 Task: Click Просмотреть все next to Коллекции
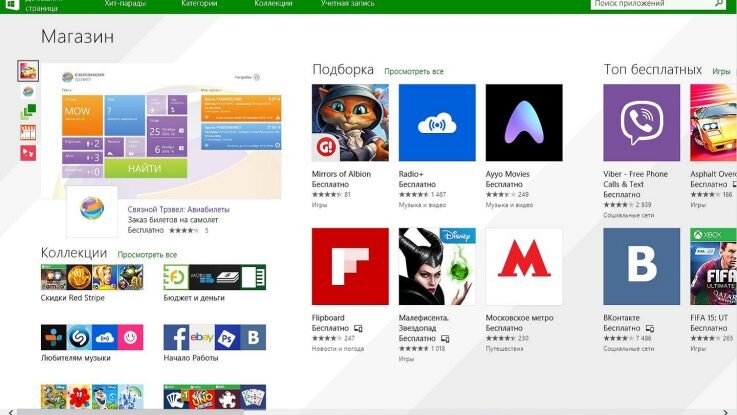point(147,255)
